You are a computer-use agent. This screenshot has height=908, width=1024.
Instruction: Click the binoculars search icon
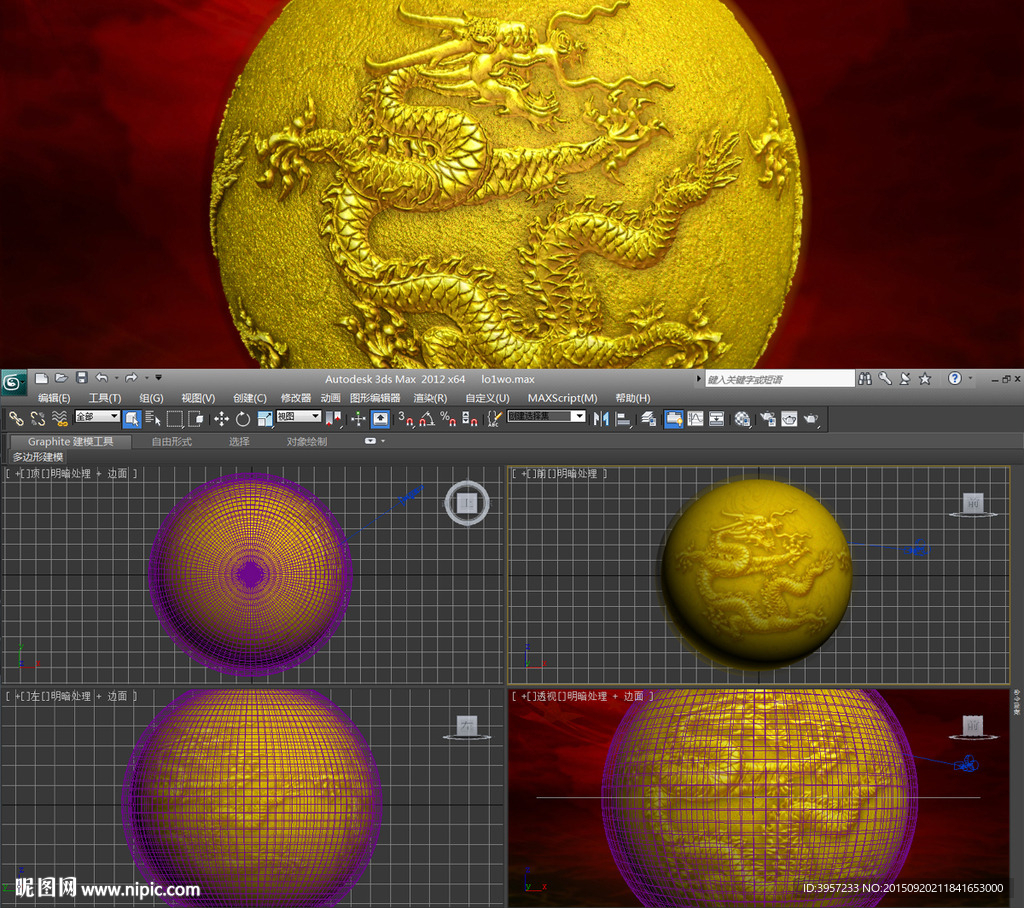point(865,378)
